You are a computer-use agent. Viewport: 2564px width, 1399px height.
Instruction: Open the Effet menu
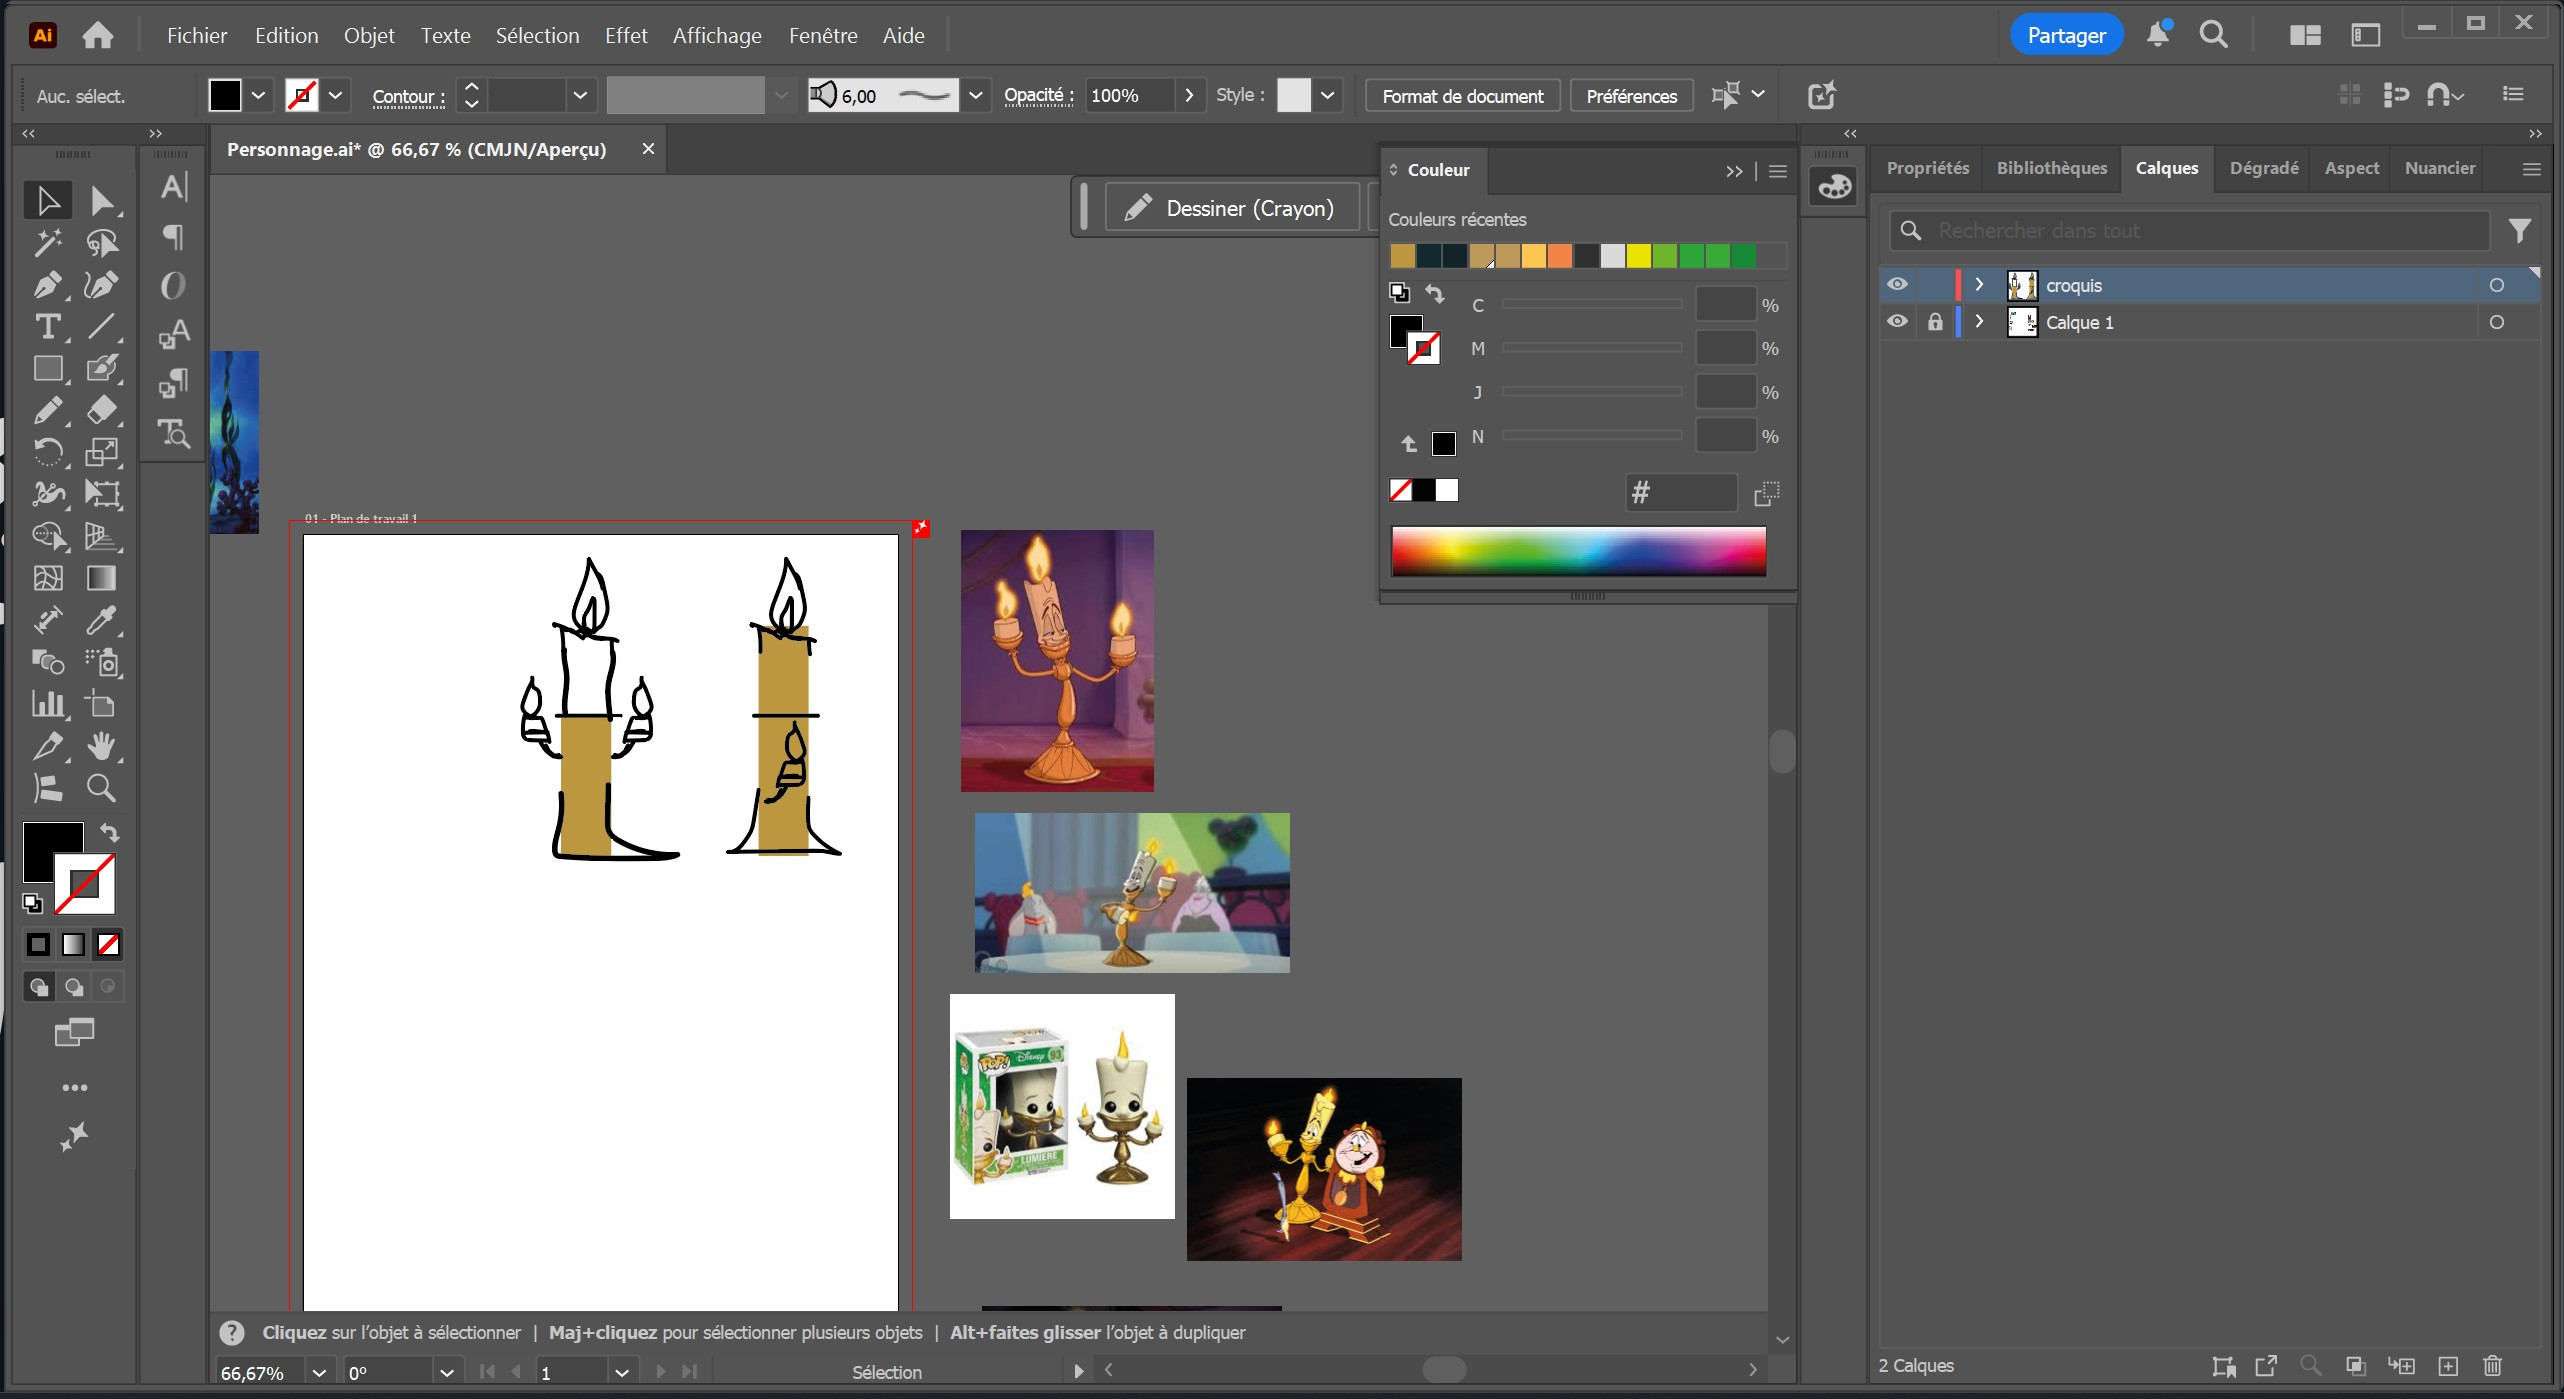(626, 36)
